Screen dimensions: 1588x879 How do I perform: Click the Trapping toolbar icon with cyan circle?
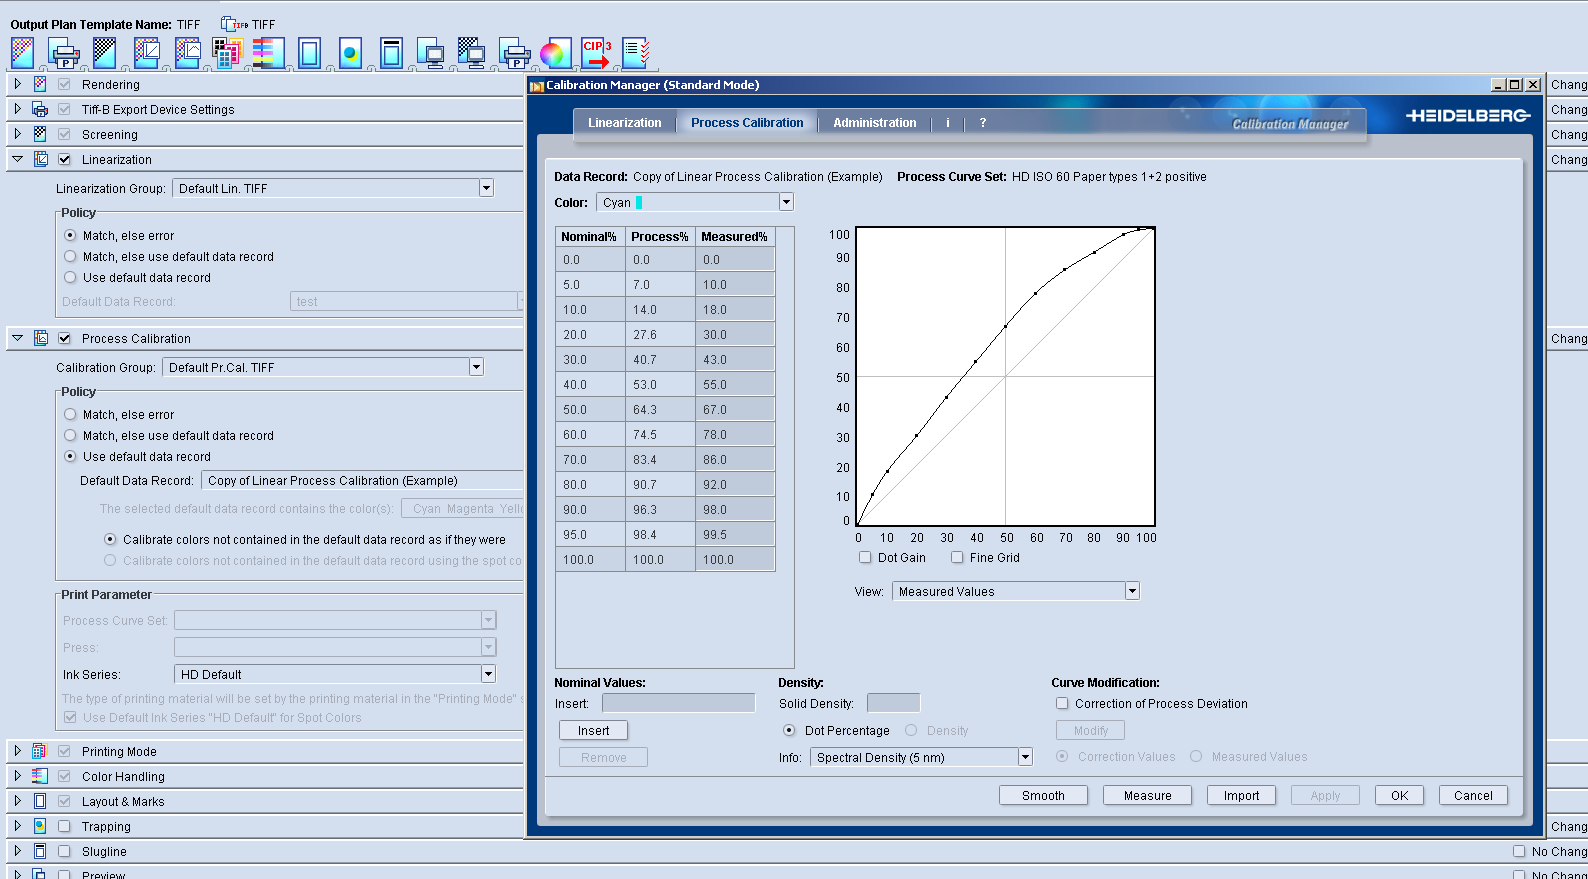[350, 53]
